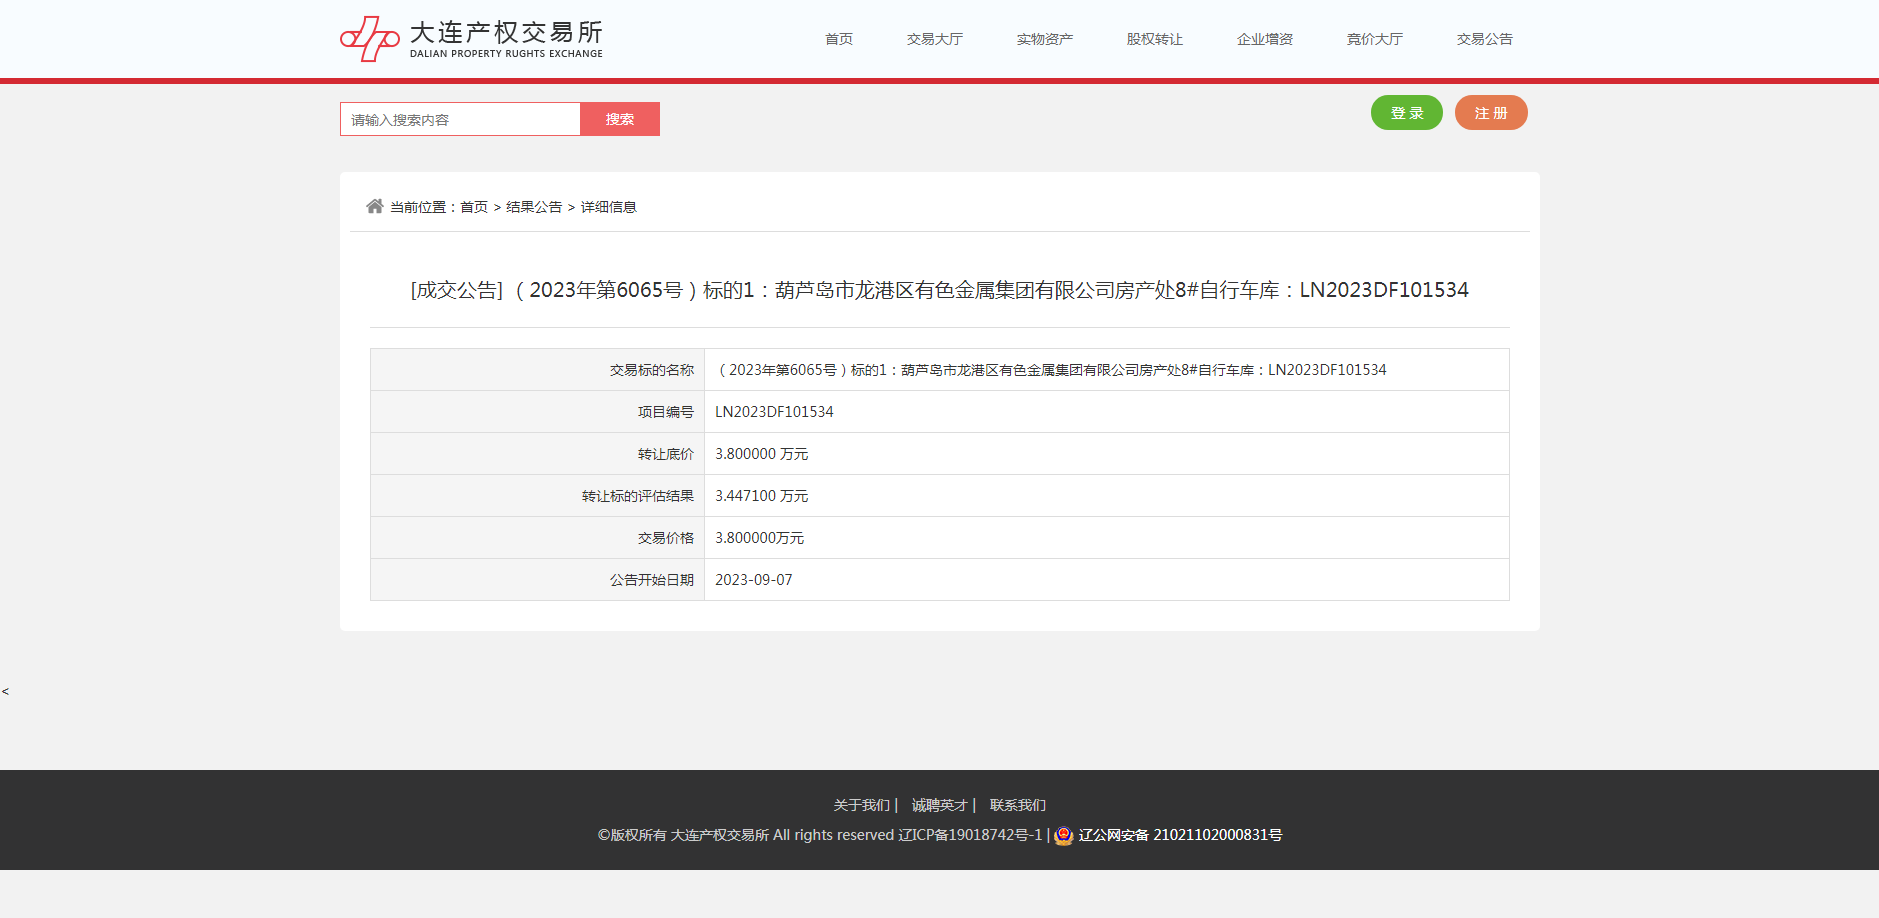Open 诚聘英才 footer link
1879x918 pixels.
coord(940,805)
